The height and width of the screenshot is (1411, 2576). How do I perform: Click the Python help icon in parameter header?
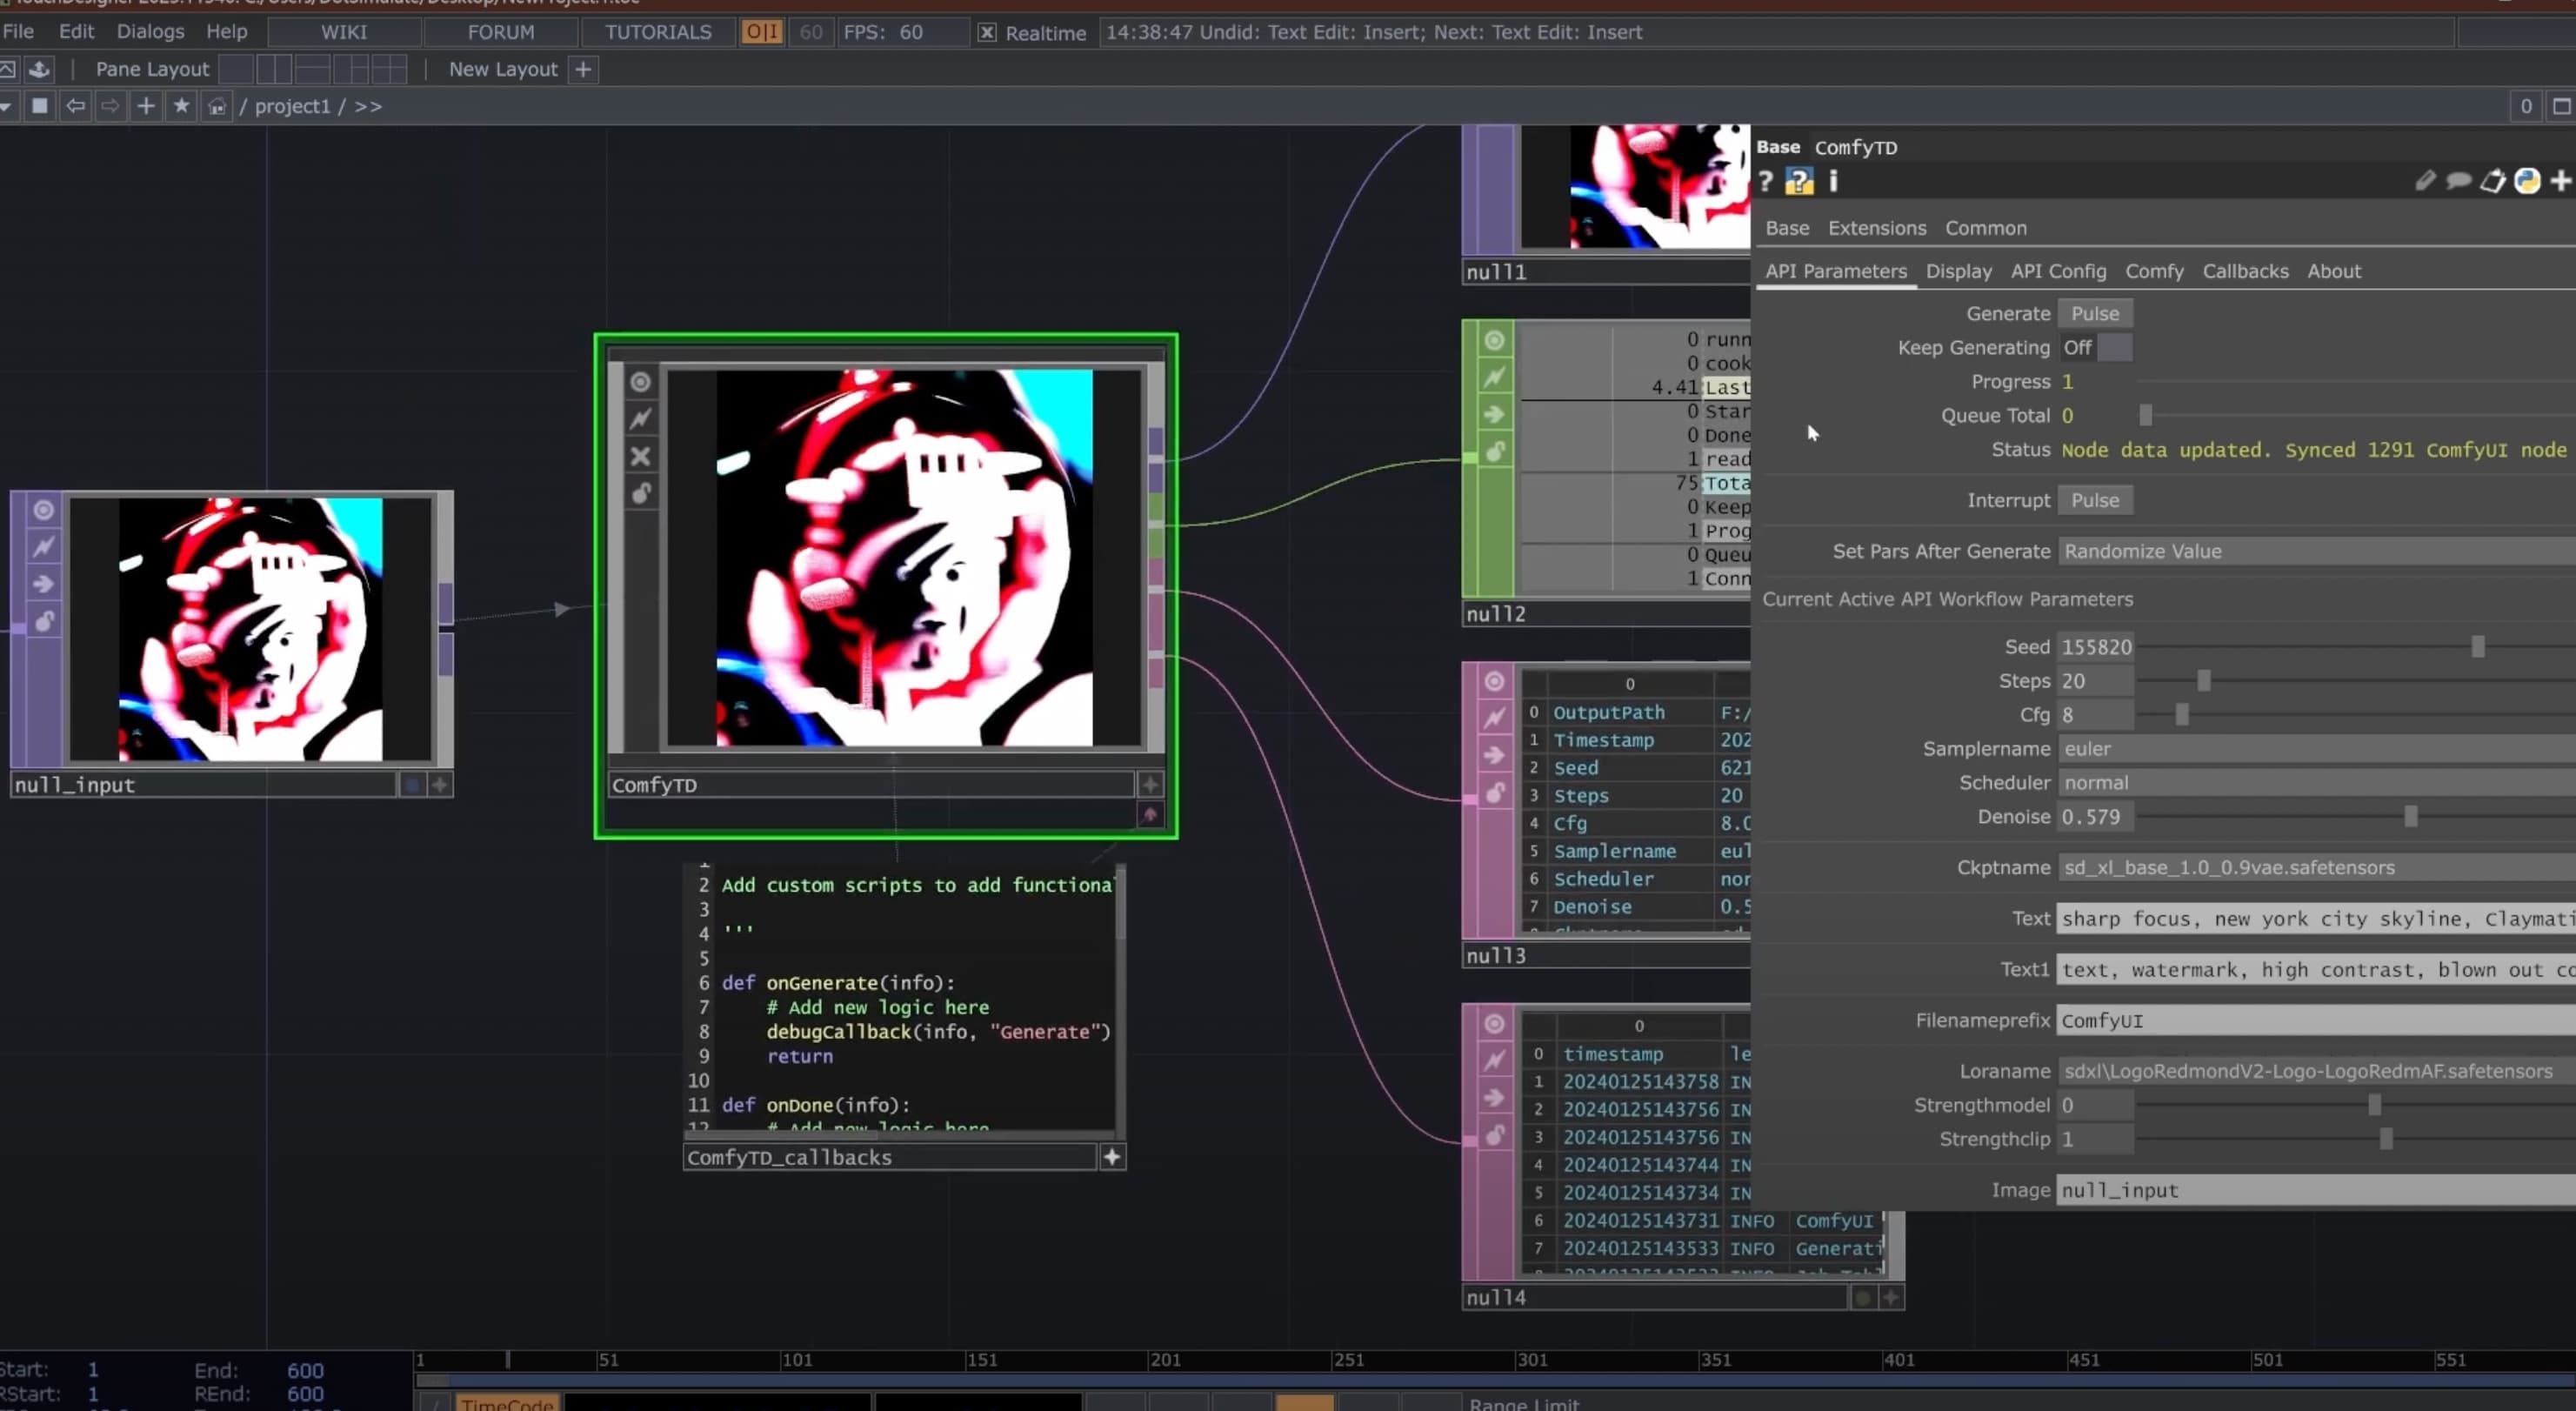click(1799, 181)
